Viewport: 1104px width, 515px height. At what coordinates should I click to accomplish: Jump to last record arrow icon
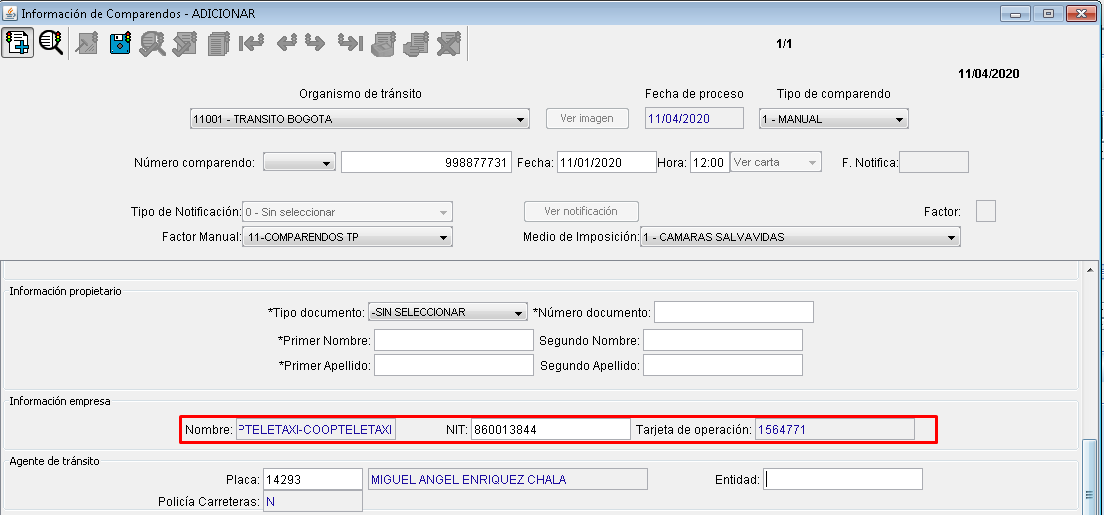(x=349, y=43)
